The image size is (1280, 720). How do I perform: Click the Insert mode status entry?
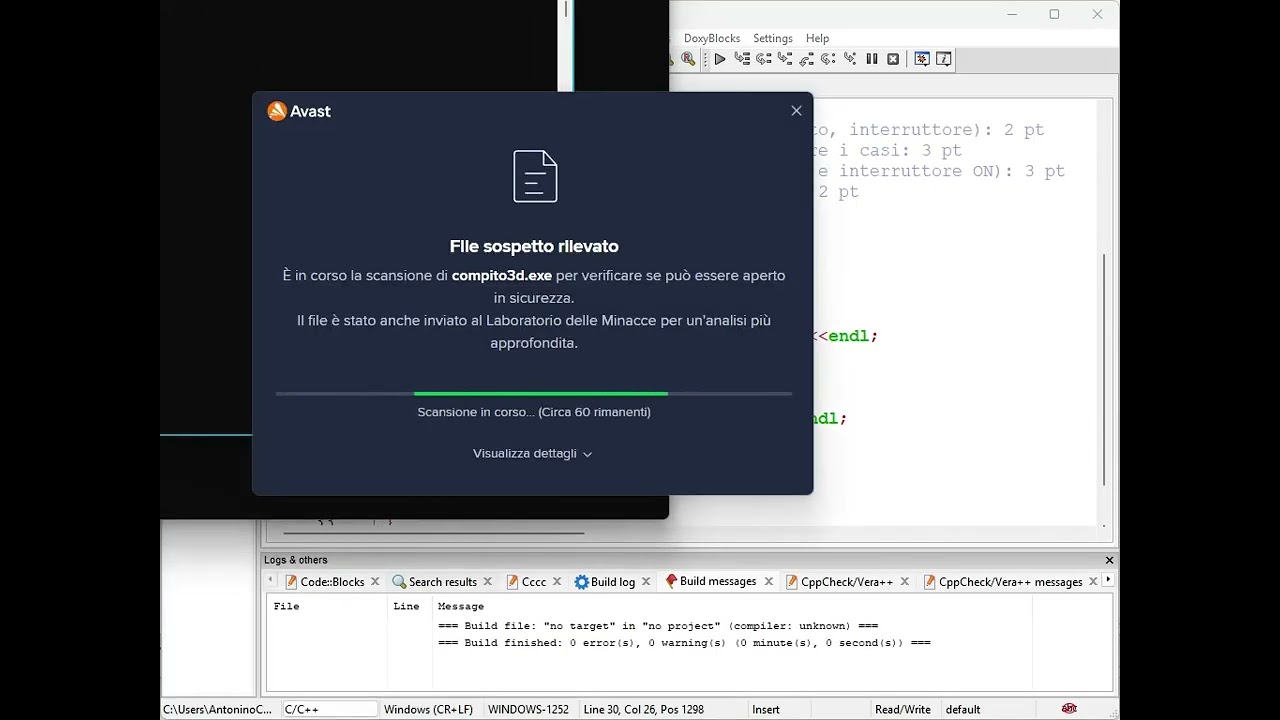click(x=766, y=710)
